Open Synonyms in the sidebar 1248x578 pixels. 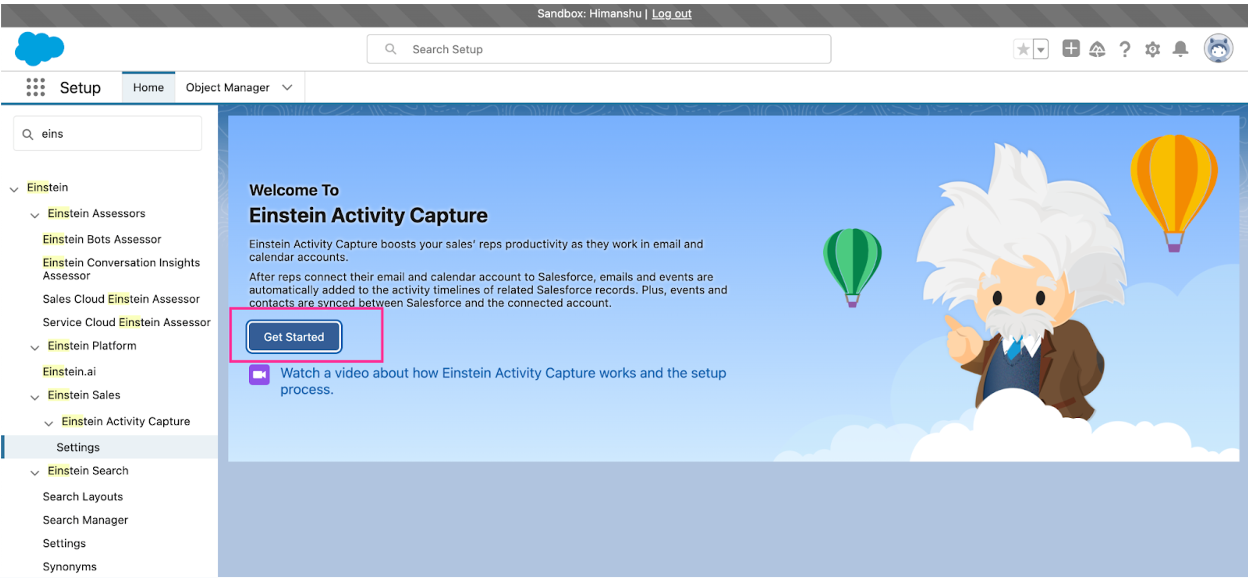pyautogui.click(x=70, y=567)
